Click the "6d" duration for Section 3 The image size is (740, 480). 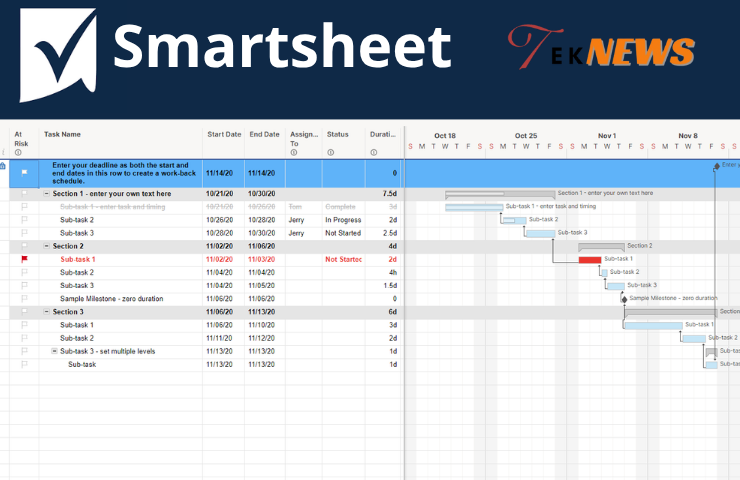(383, 312)
